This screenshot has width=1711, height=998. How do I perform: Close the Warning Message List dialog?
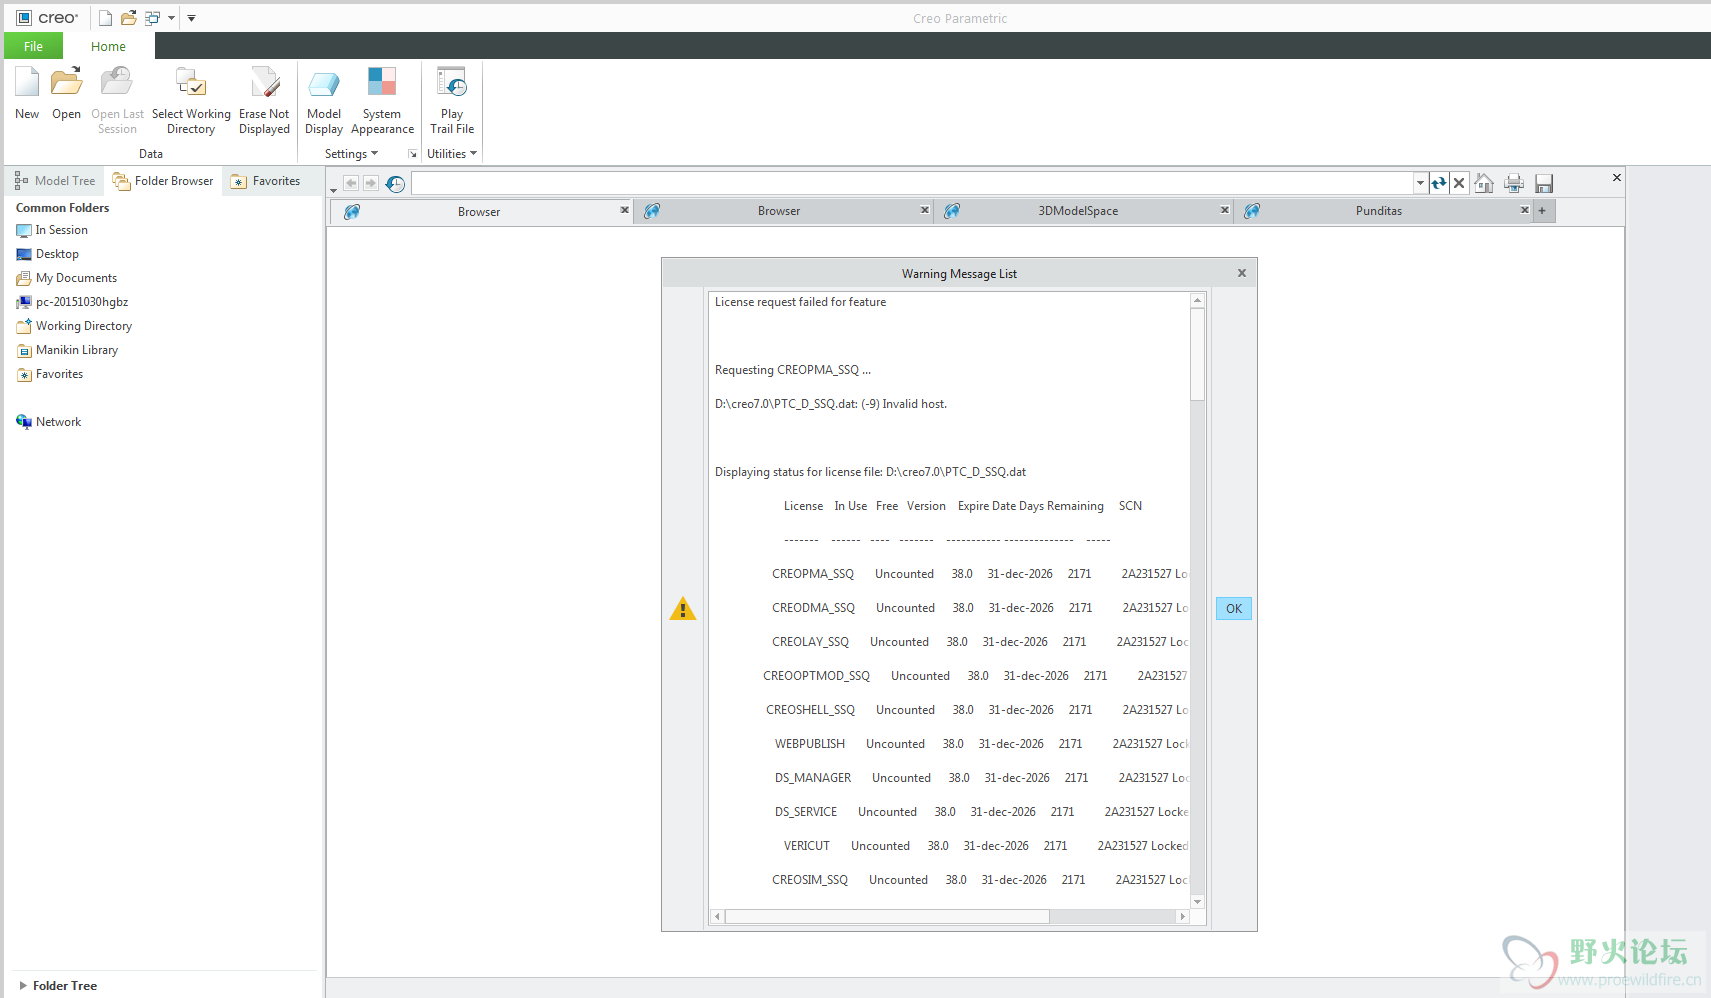(1242, 273)
